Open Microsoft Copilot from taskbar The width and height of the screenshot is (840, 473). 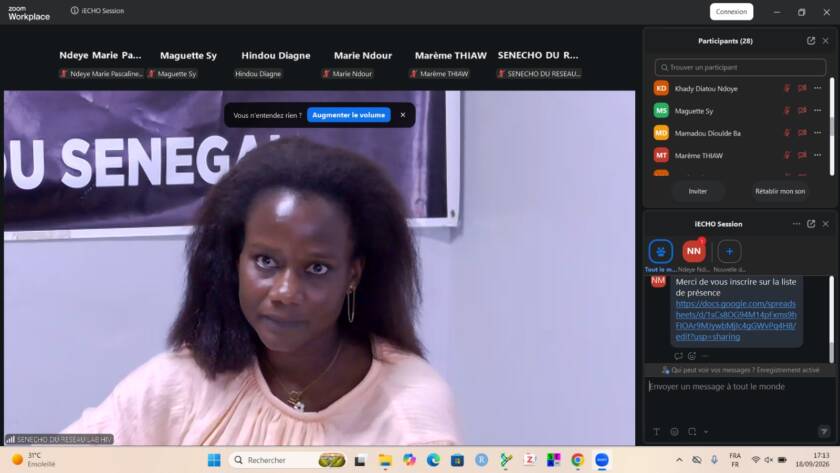pos(409,460)
